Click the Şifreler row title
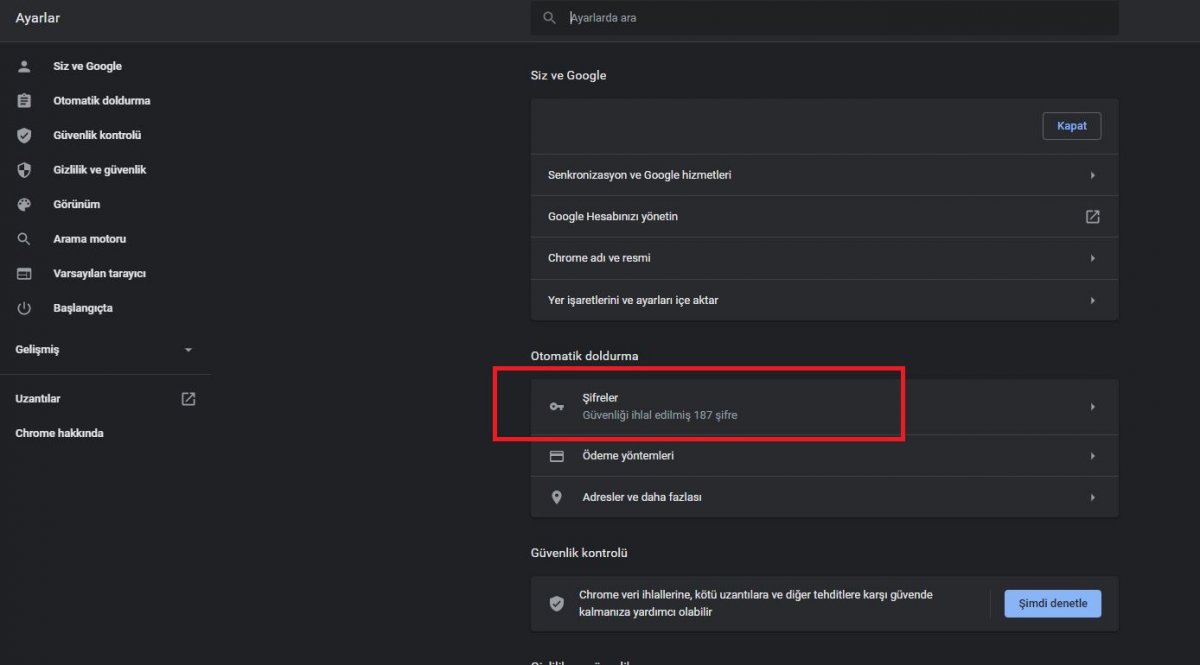This screenshot has height=665, width=1200. pos(600,398)
